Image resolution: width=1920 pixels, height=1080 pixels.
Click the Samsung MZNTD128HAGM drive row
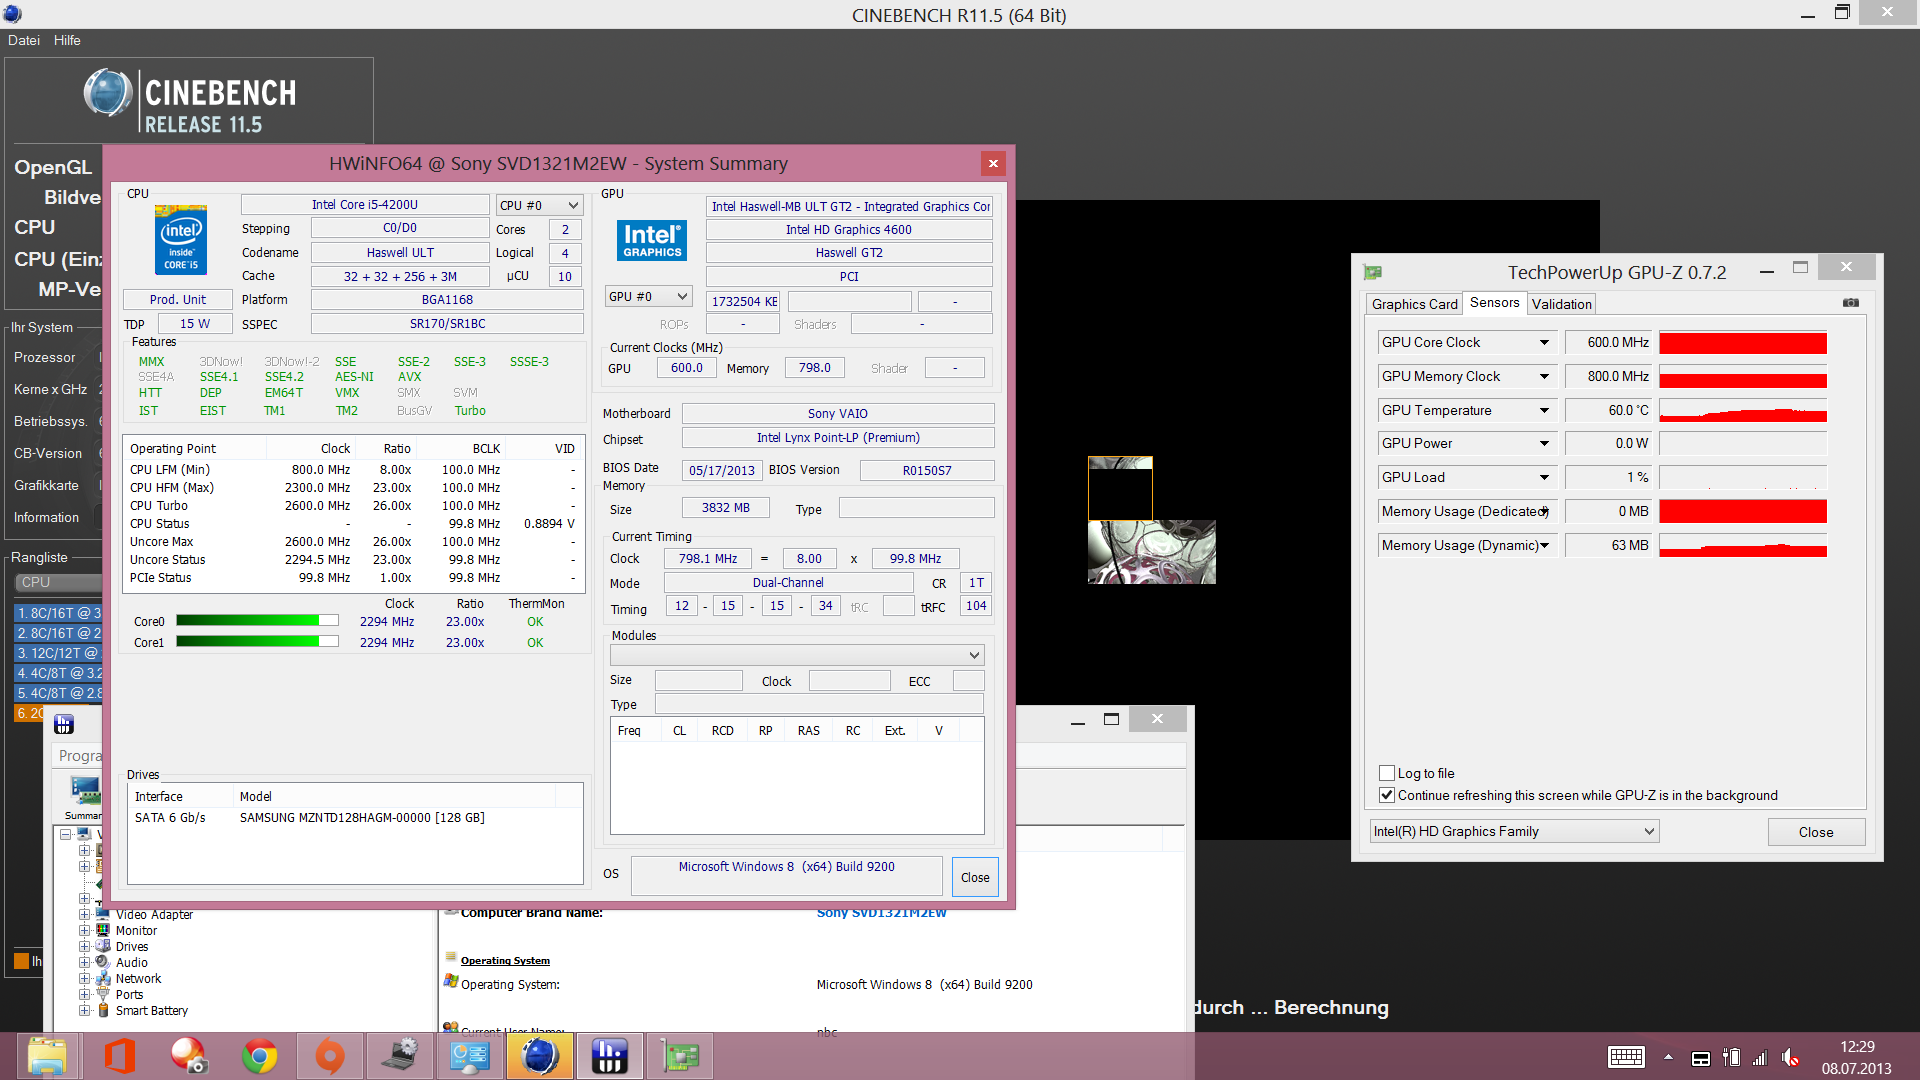click(x=355, y=817)
